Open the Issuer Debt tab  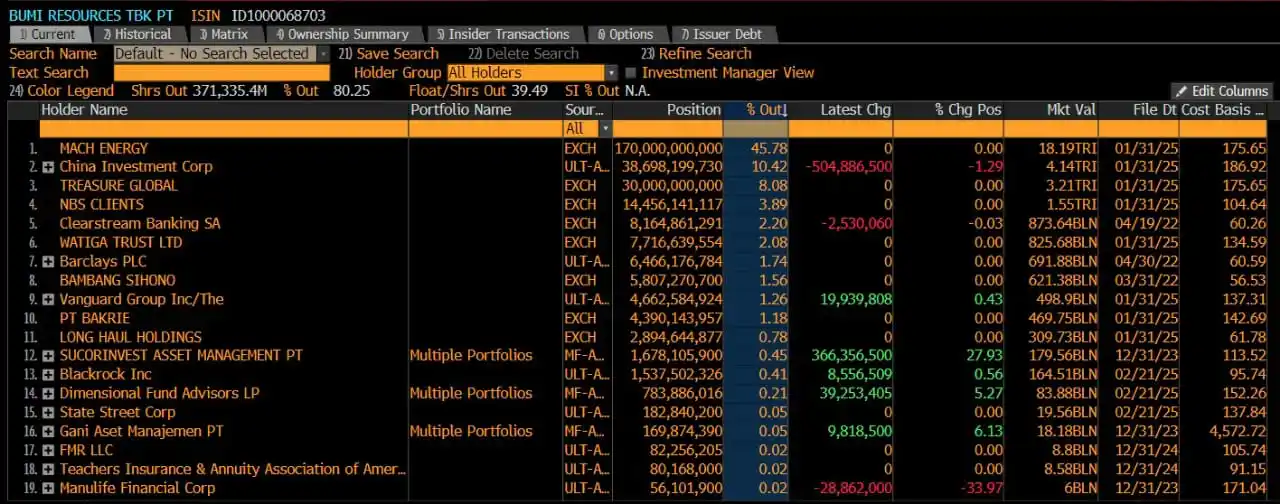pyautogui.click(x=720, y=34)
